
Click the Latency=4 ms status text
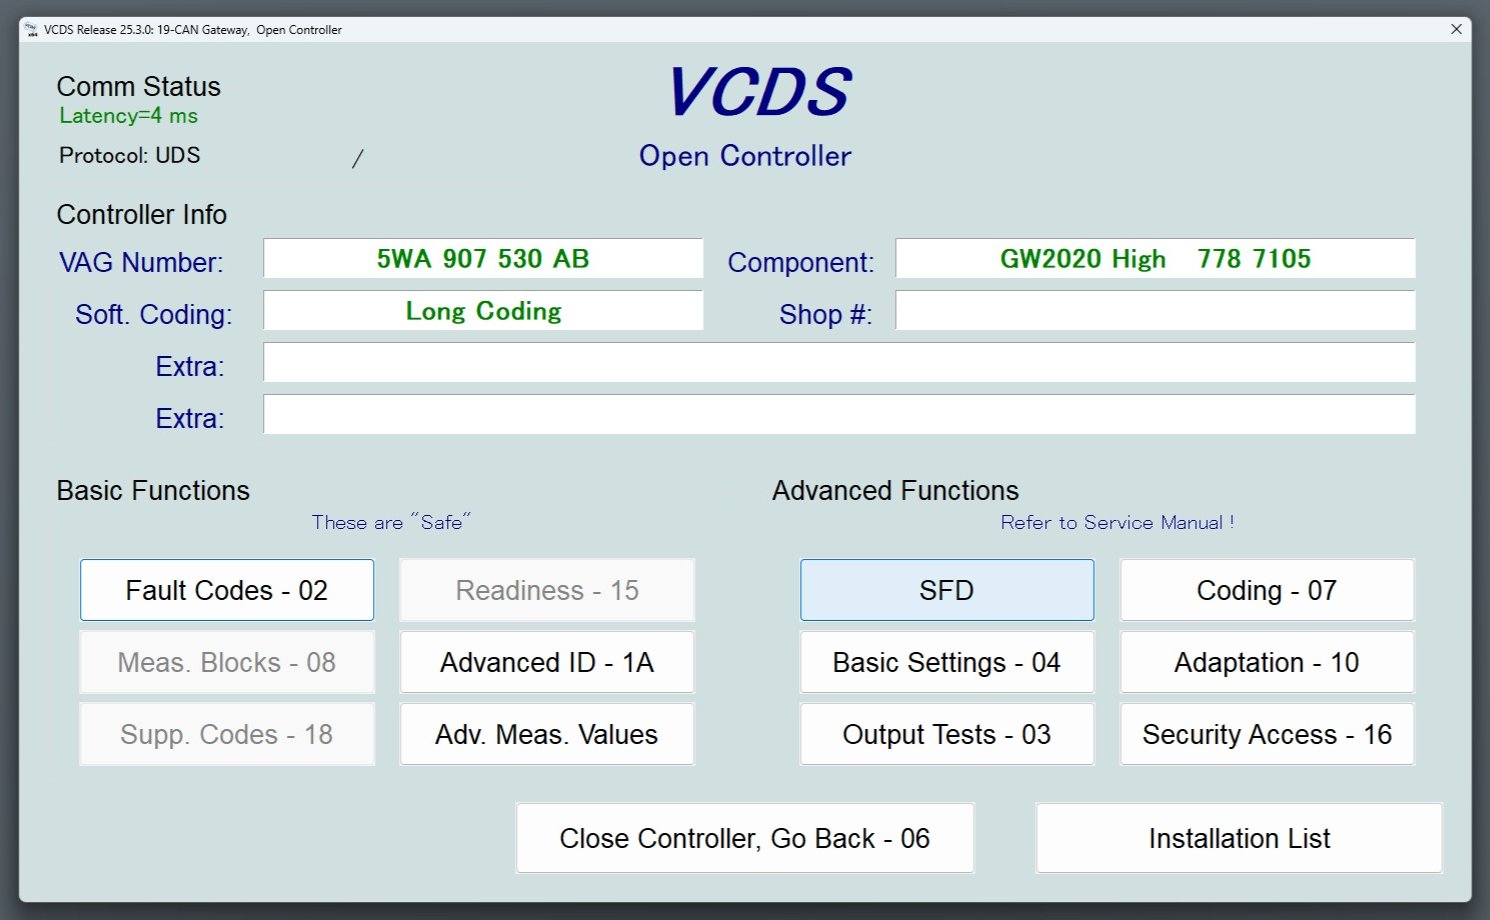tap(128, 116)
